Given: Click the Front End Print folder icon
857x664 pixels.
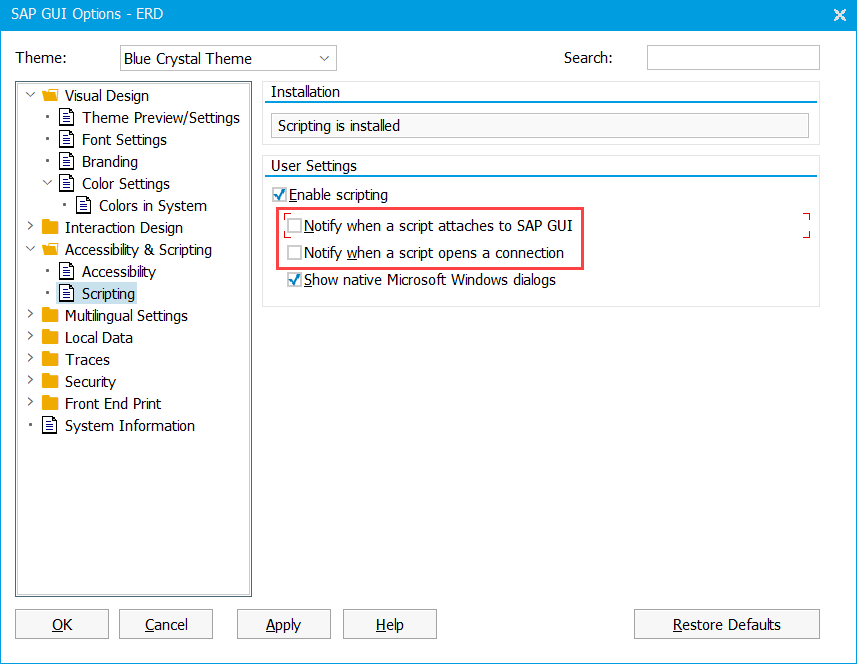Looking at the screenshot, I should pos(50,403).
